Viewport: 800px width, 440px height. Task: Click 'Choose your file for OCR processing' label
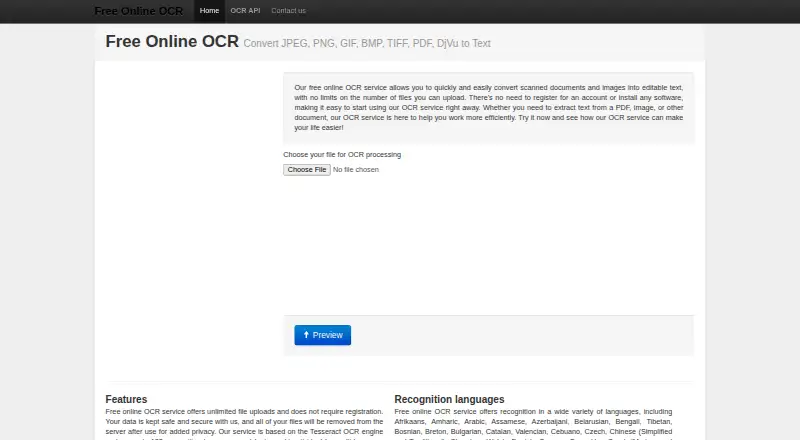(342, 155)
